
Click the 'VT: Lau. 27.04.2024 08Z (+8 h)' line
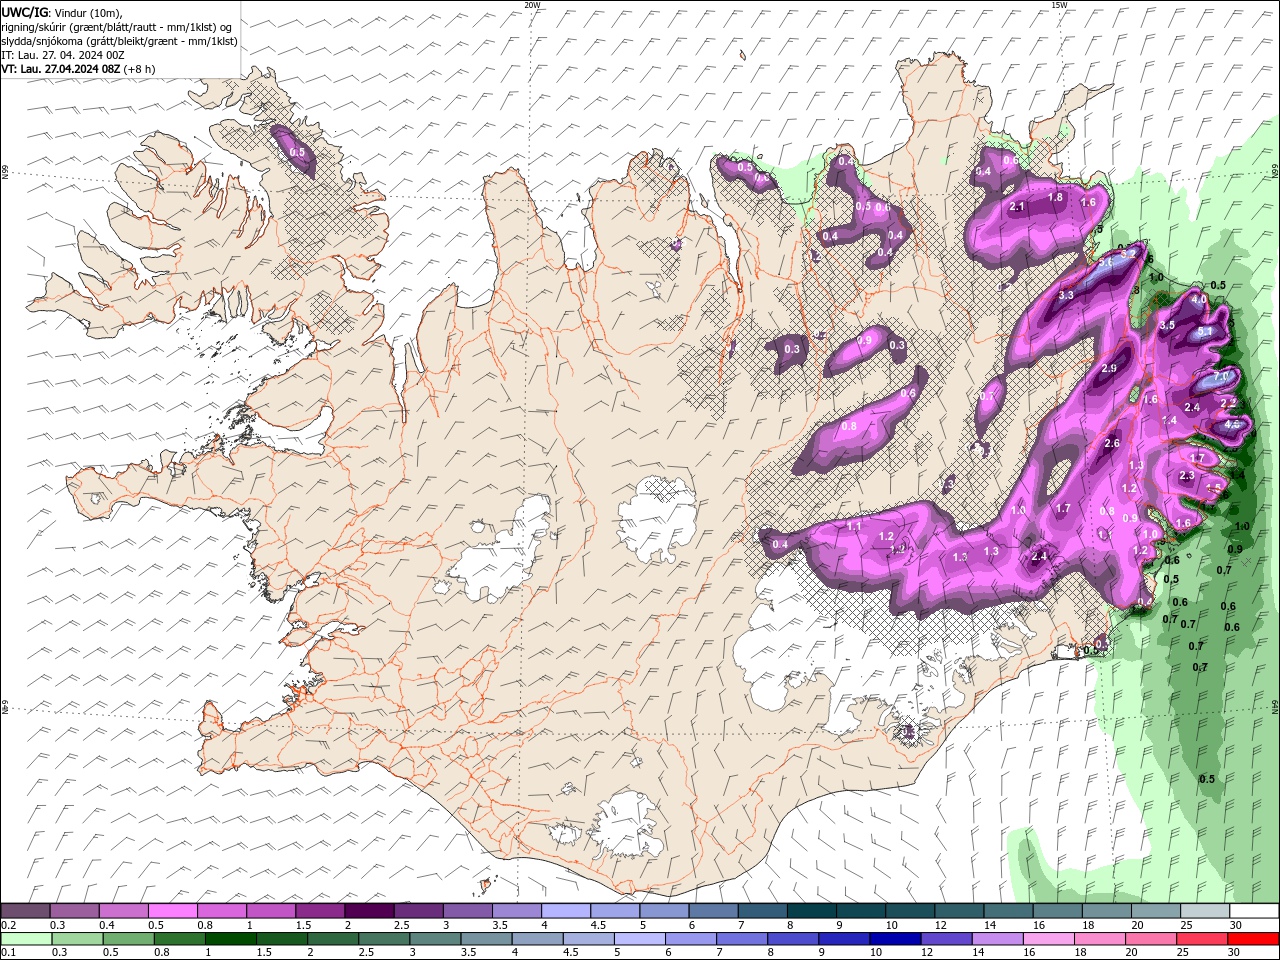tap(78, 69)
